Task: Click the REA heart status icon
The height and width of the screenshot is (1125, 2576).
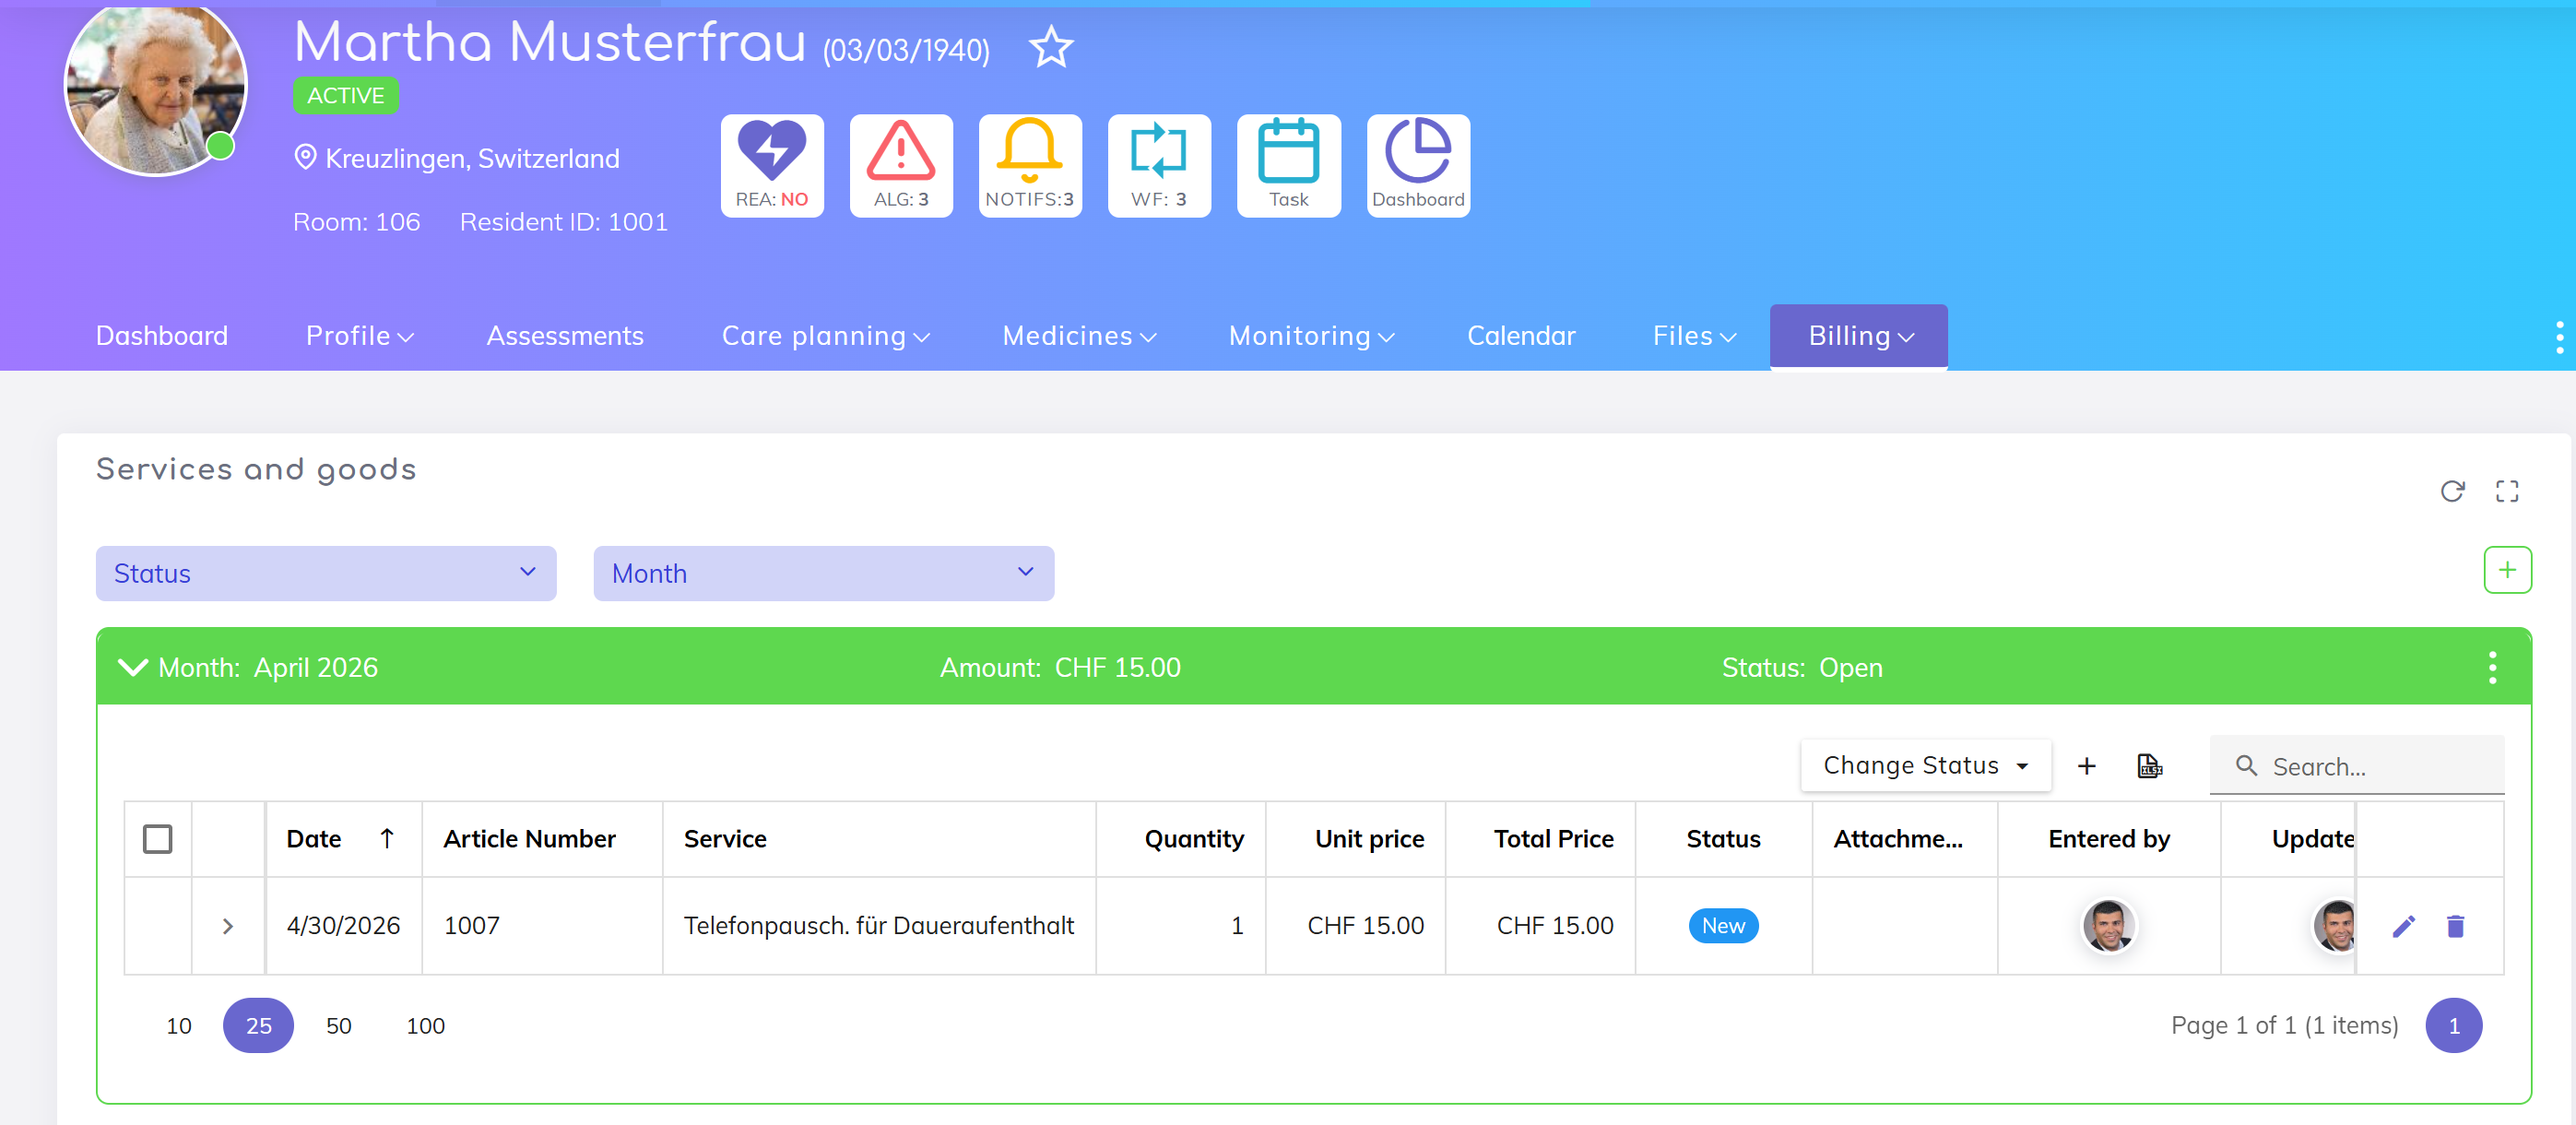Action: click(771, 165)
